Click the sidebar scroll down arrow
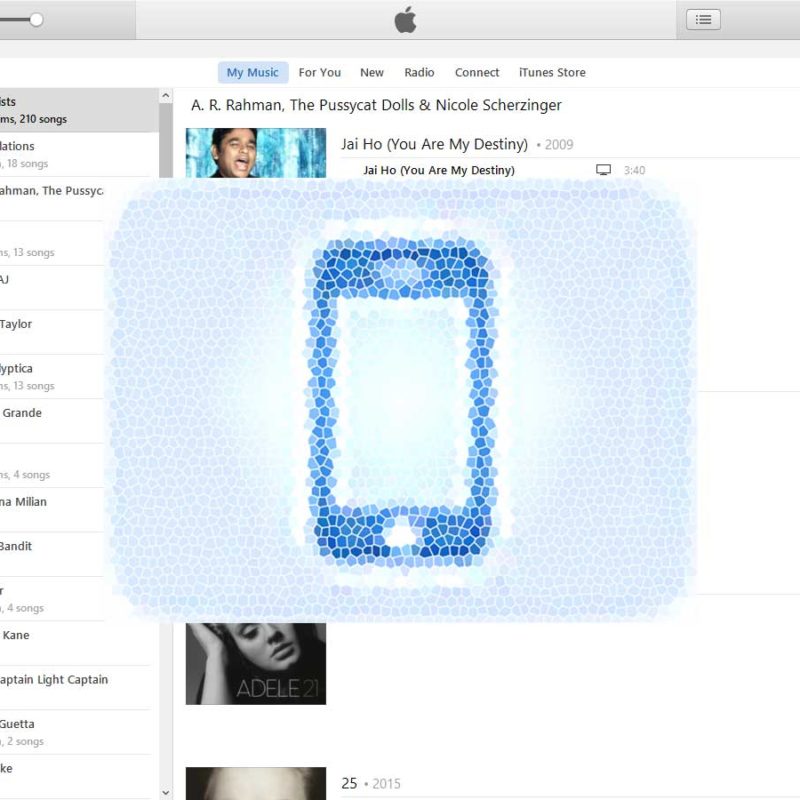The height and width of the screenshot is (800, 800). pos(165,792)
